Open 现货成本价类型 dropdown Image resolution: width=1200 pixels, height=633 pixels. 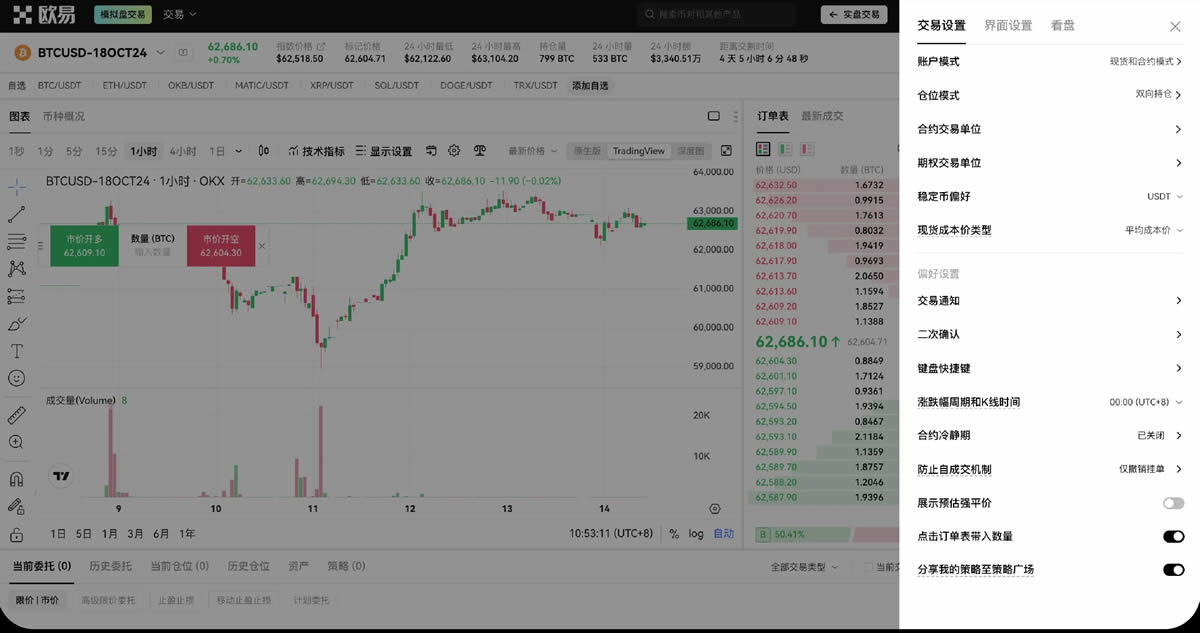[x=1154, y=230]
